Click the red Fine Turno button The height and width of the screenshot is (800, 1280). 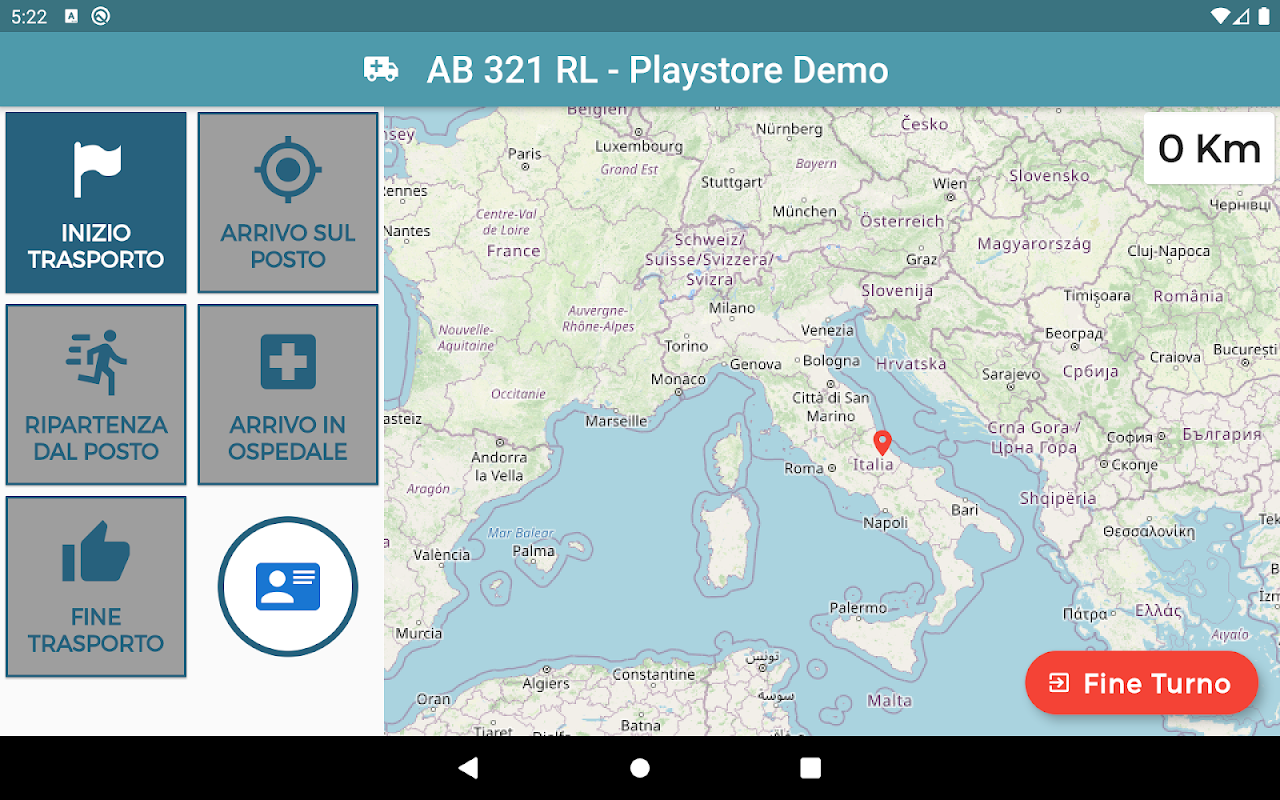coord(1141,683)
